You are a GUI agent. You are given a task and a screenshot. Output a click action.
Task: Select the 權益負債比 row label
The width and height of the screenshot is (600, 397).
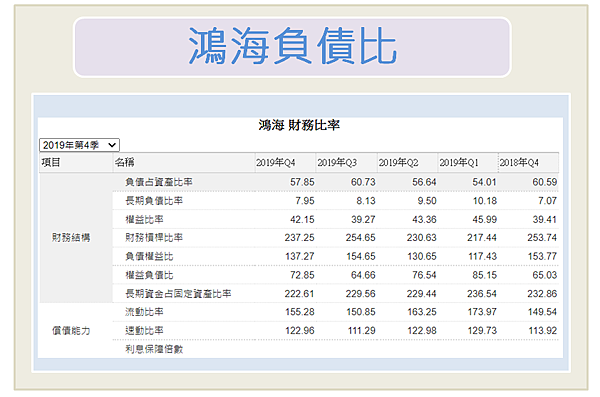(149, 275)
